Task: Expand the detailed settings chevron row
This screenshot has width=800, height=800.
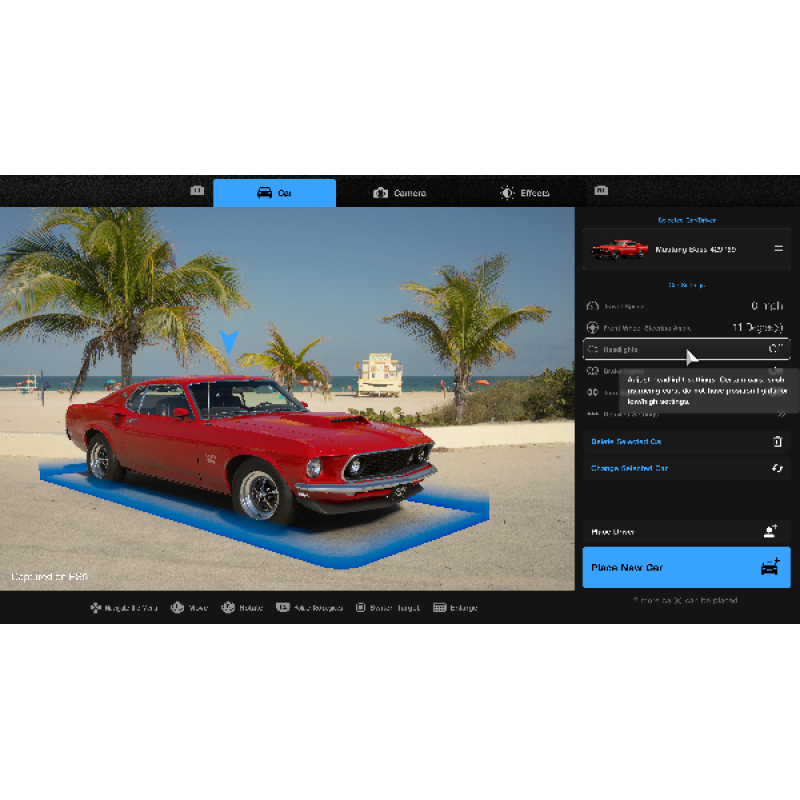Action: (x=780, y=413)
